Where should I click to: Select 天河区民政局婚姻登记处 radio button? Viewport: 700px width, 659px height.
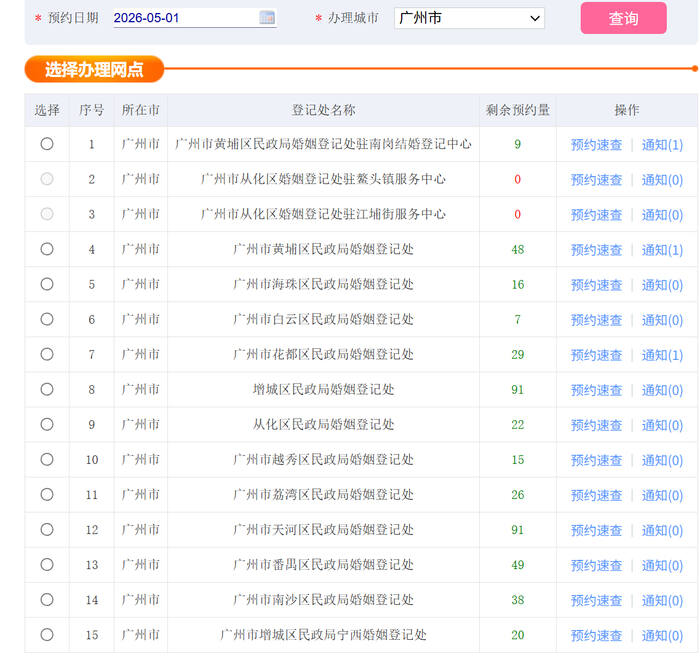click(x=47, y=529)
